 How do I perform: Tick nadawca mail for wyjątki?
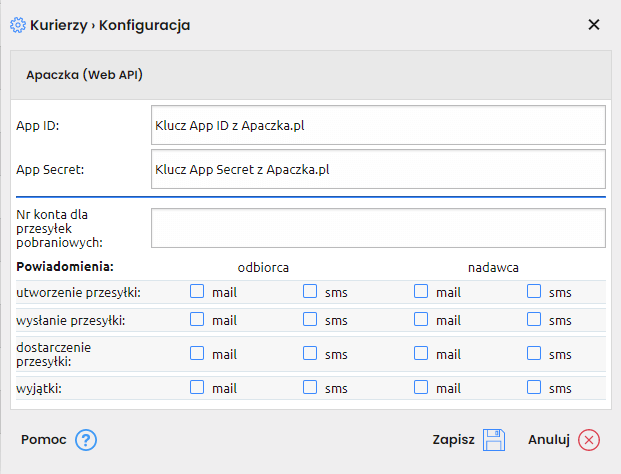click(x=421, y=387)
